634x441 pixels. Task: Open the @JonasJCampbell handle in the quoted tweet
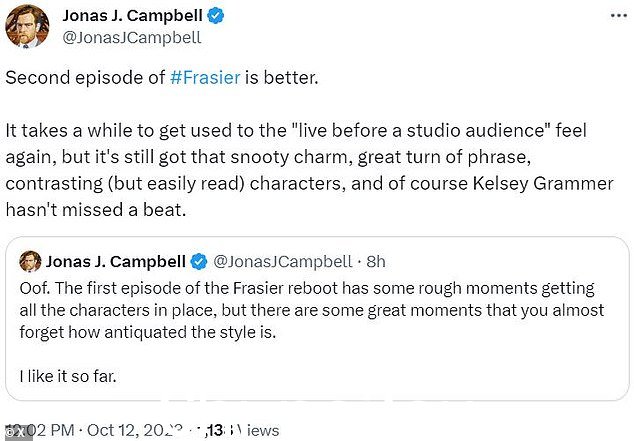point(283,262)
